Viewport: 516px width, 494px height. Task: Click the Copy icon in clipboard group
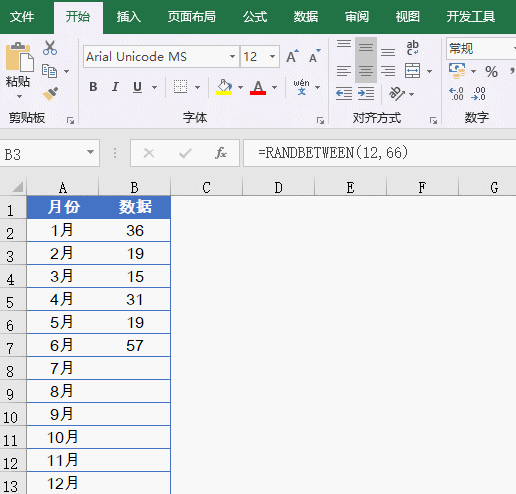coord(49,71)
